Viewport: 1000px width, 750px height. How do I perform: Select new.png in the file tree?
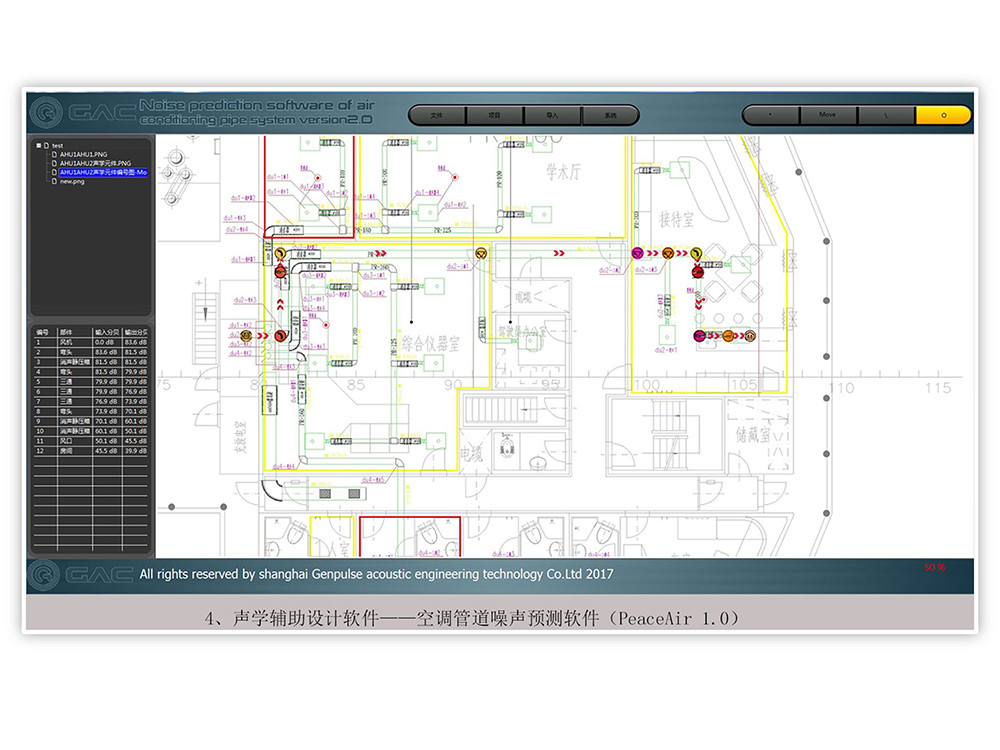(x=72, y=181)
